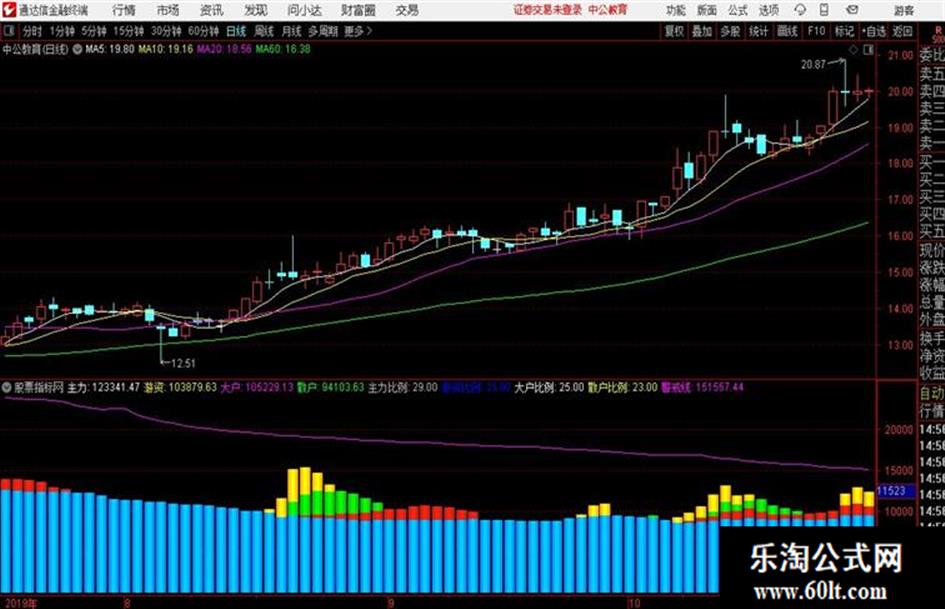This screenshot has width=945, height=609.
Task: Expand the main chart indicator dropdown arrow
Action: click(78, 49)
